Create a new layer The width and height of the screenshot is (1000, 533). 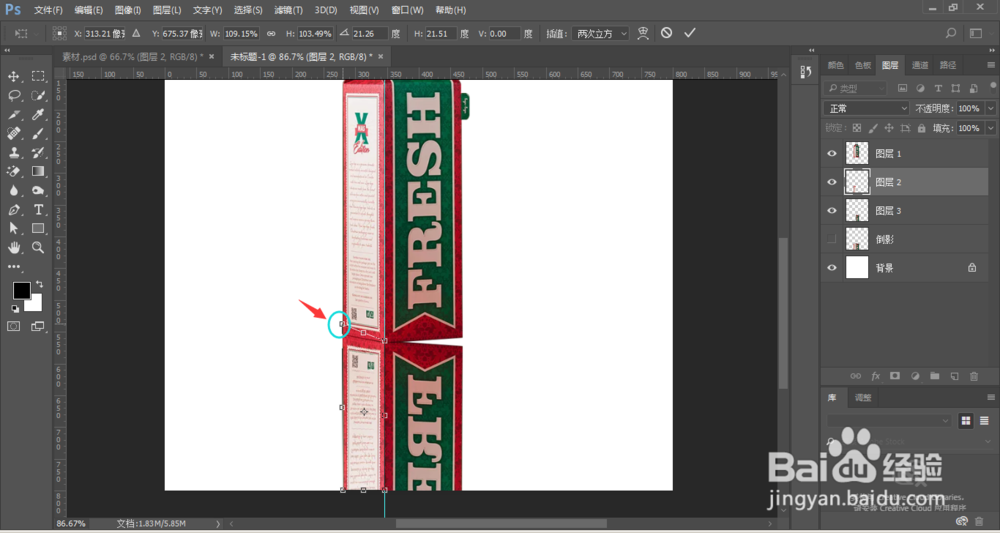954,377
